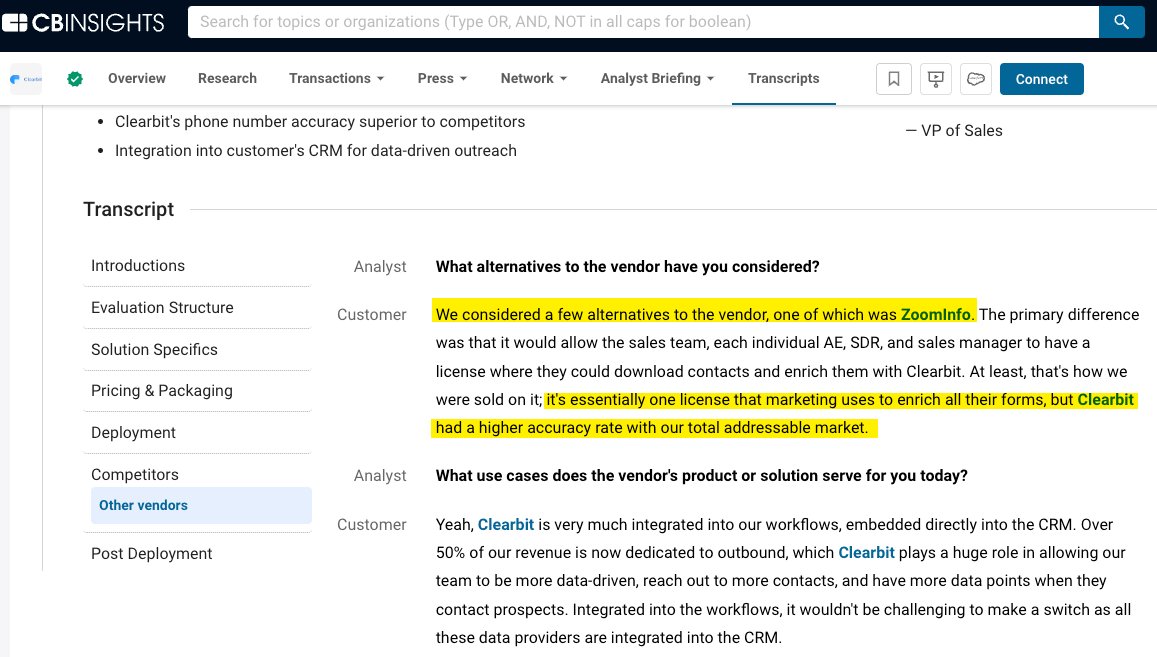Select Deployment in the transcript outline
Image resolution: width=1157 pixels, height=657 pixels.
click(x=134, y=433)
